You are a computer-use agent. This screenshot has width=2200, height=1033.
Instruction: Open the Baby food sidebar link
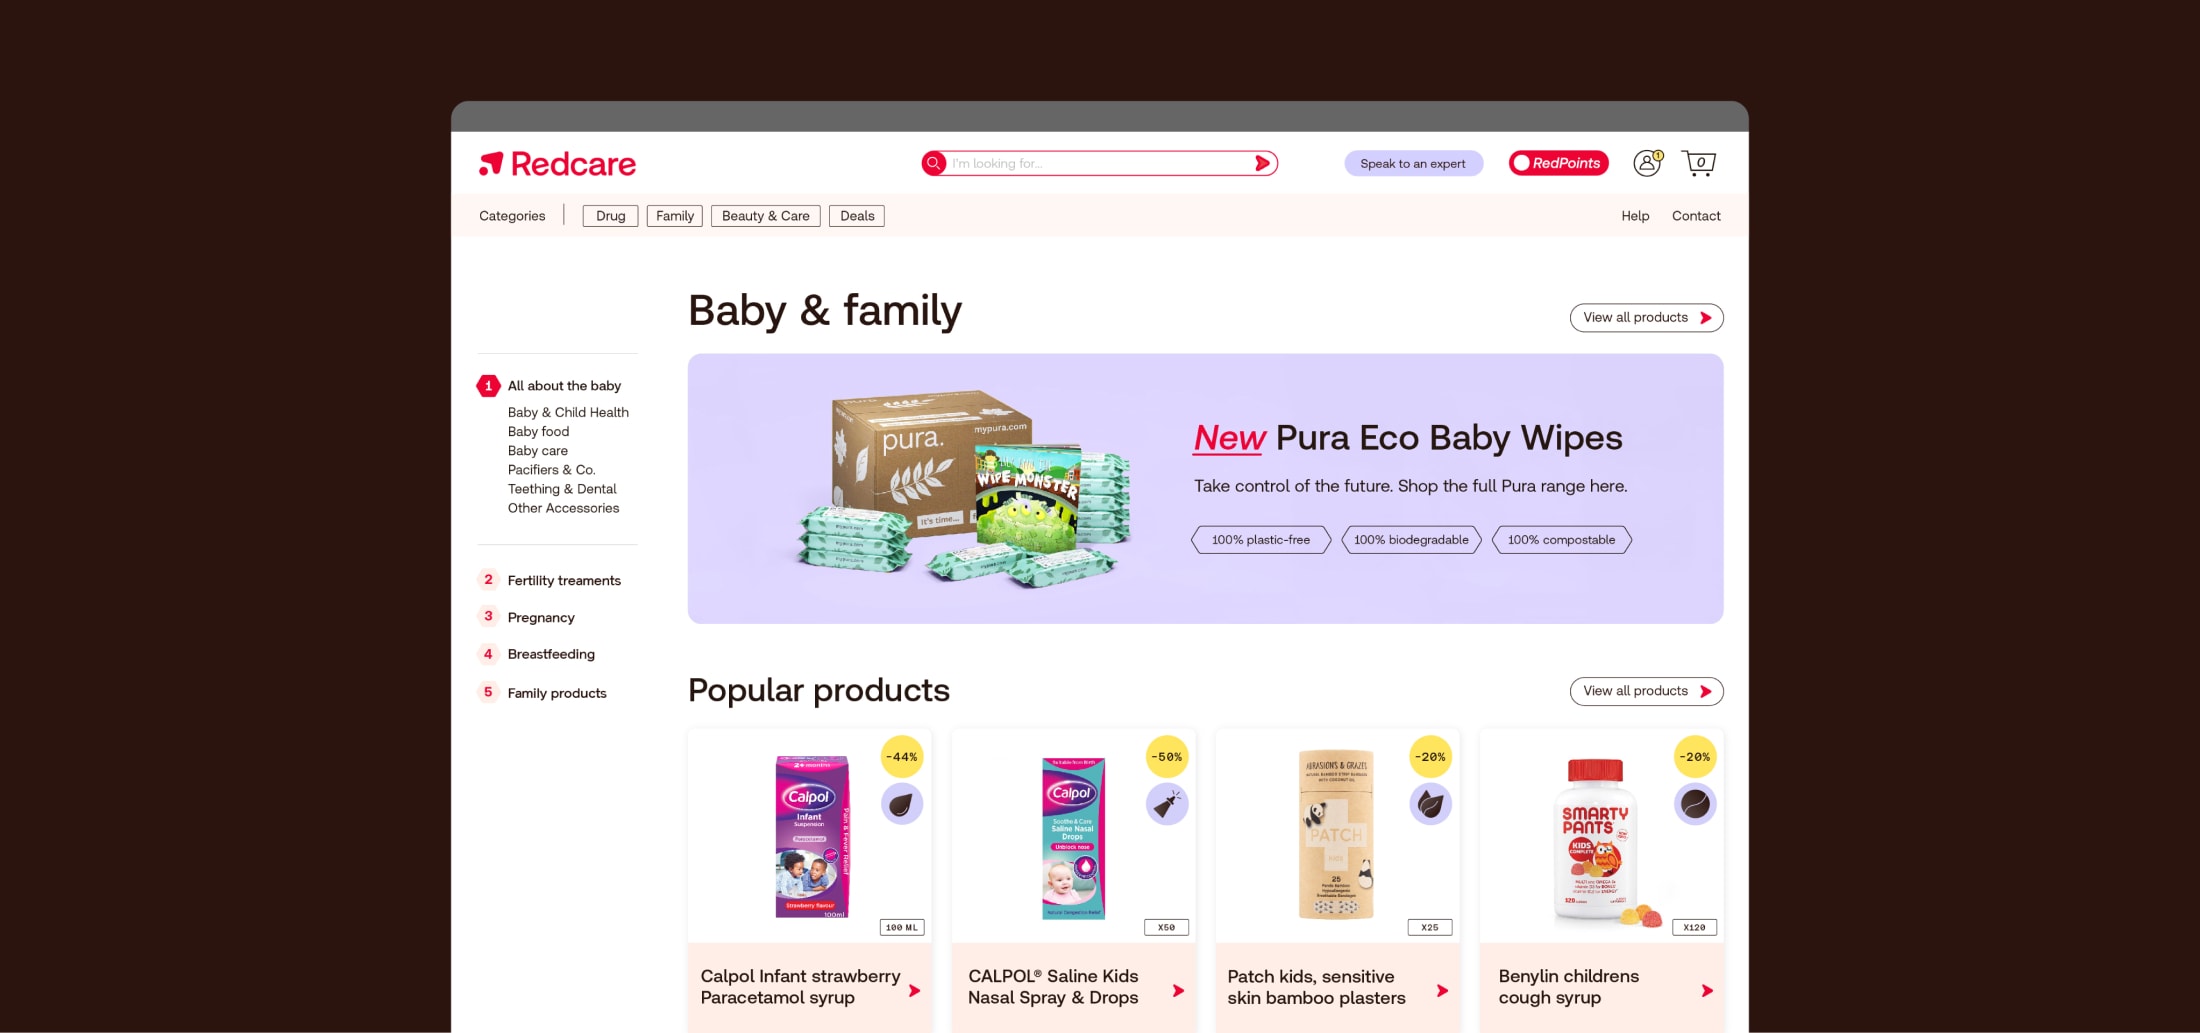click(x=538, y=431)
